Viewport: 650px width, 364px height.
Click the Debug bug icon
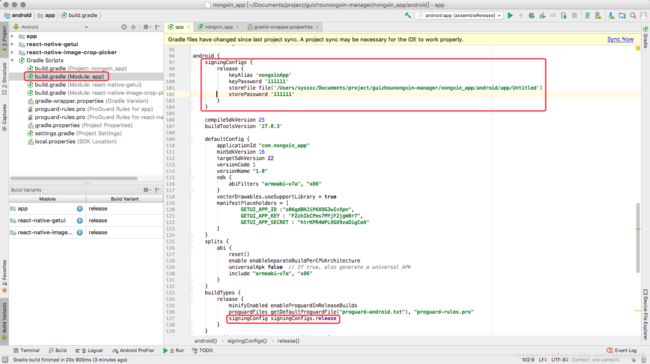point(531,15)
